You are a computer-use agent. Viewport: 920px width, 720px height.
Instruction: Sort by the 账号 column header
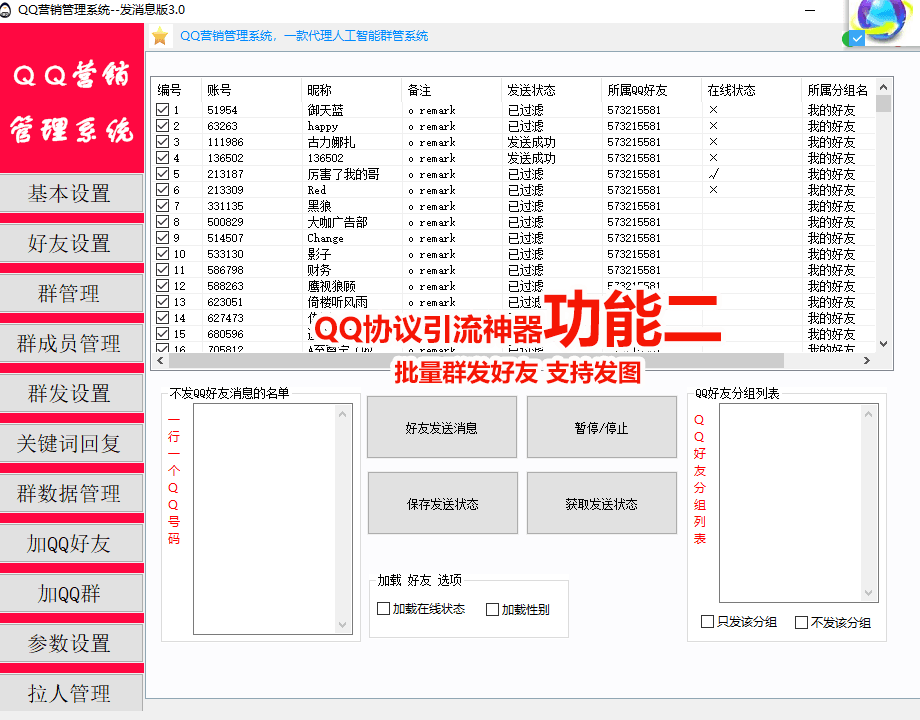251,90
